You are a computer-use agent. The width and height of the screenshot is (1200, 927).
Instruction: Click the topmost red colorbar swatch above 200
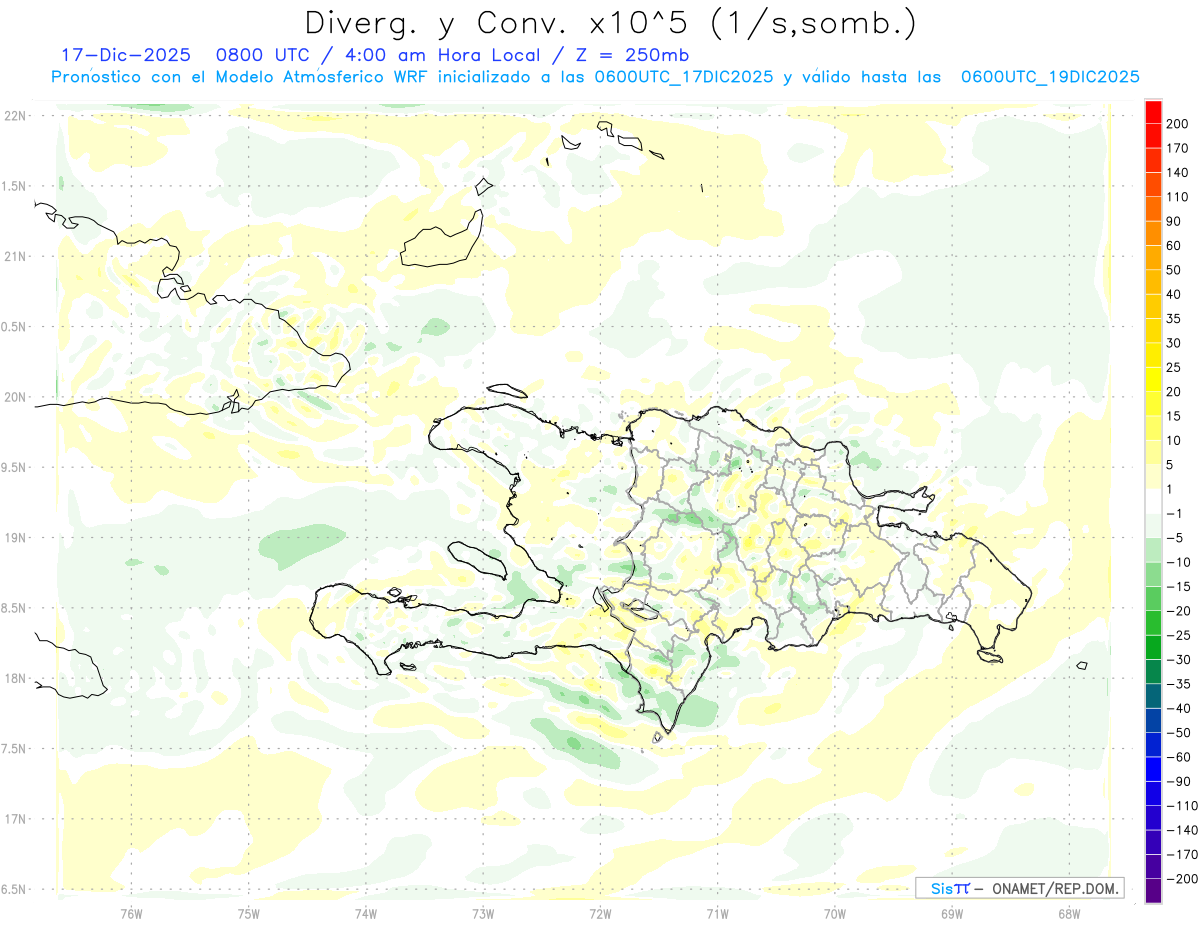tap(1153, 112)
